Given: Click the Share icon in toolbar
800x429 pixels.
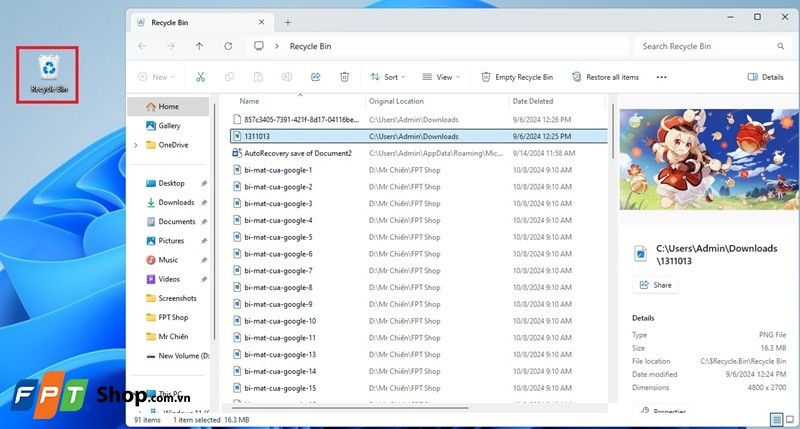Looking at the screenshot, I should pyautogui.click(x=316, y=77).
